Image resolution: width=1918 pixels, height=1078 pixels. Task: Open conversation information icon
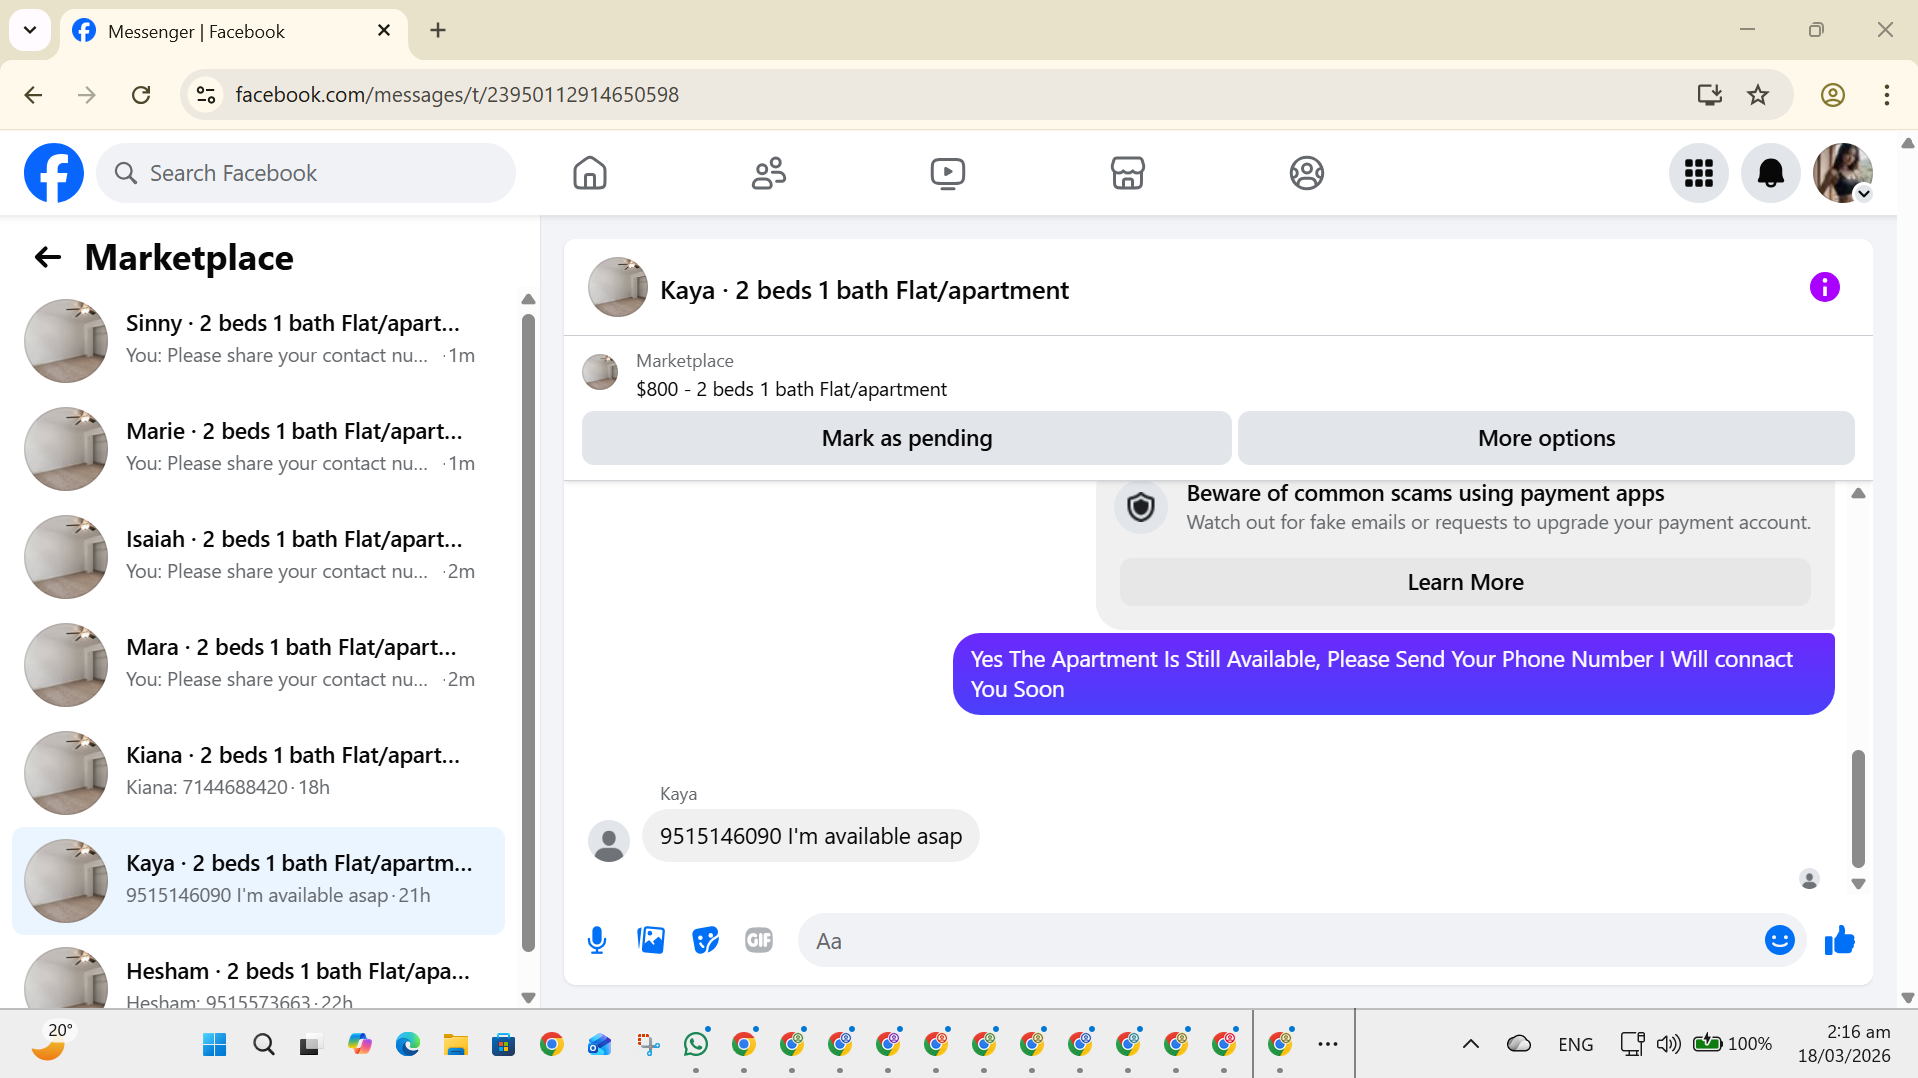pyautogui.click(x=1824, y=288)
